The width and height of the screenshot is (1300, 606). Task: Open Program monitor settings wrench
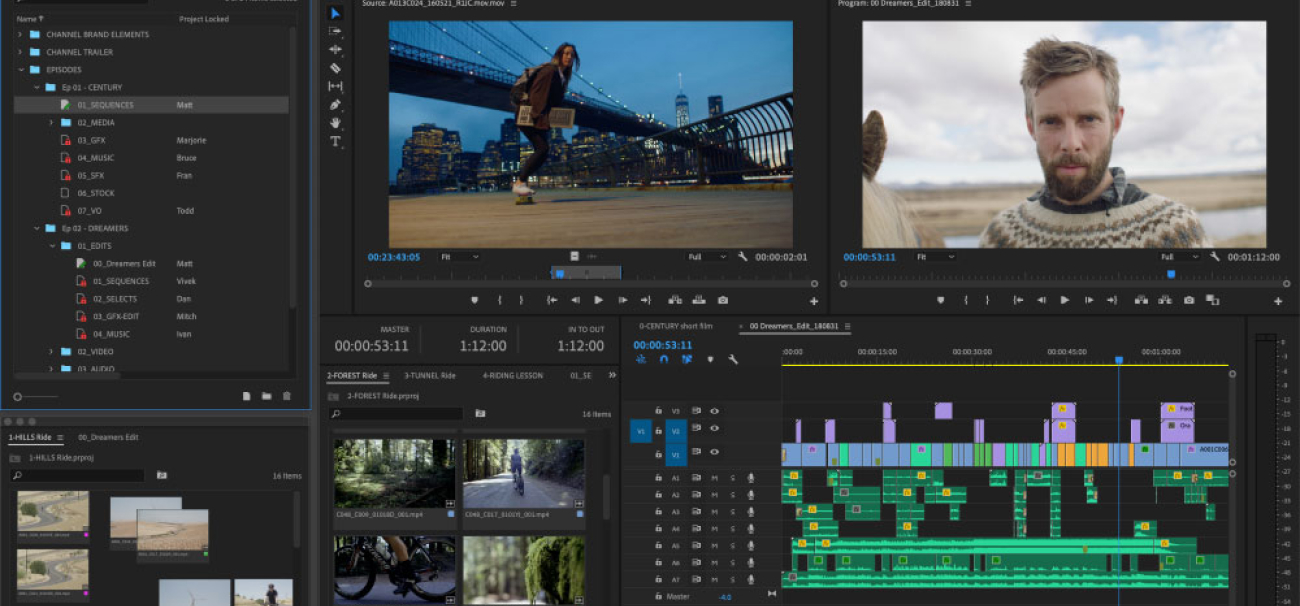click(1214, 257)
